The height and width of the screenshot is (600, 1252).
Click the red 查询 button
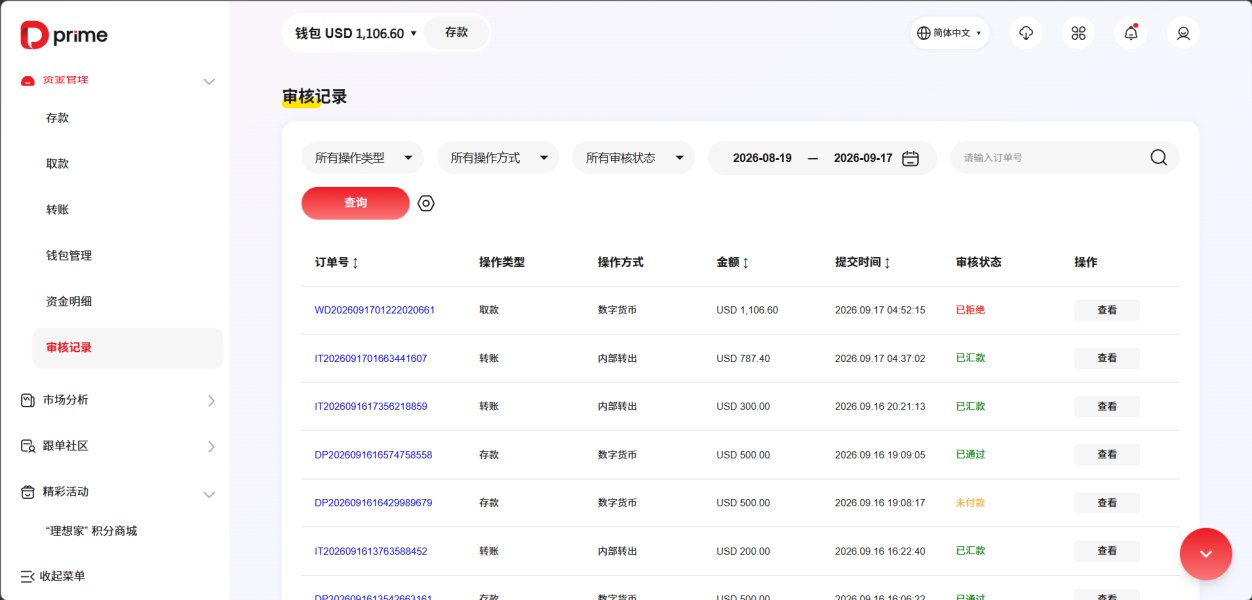click(x=355, y=203)
